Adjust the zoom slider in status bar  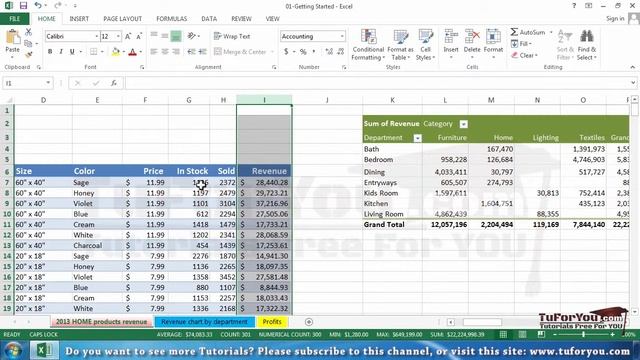(x=584, y=335)
